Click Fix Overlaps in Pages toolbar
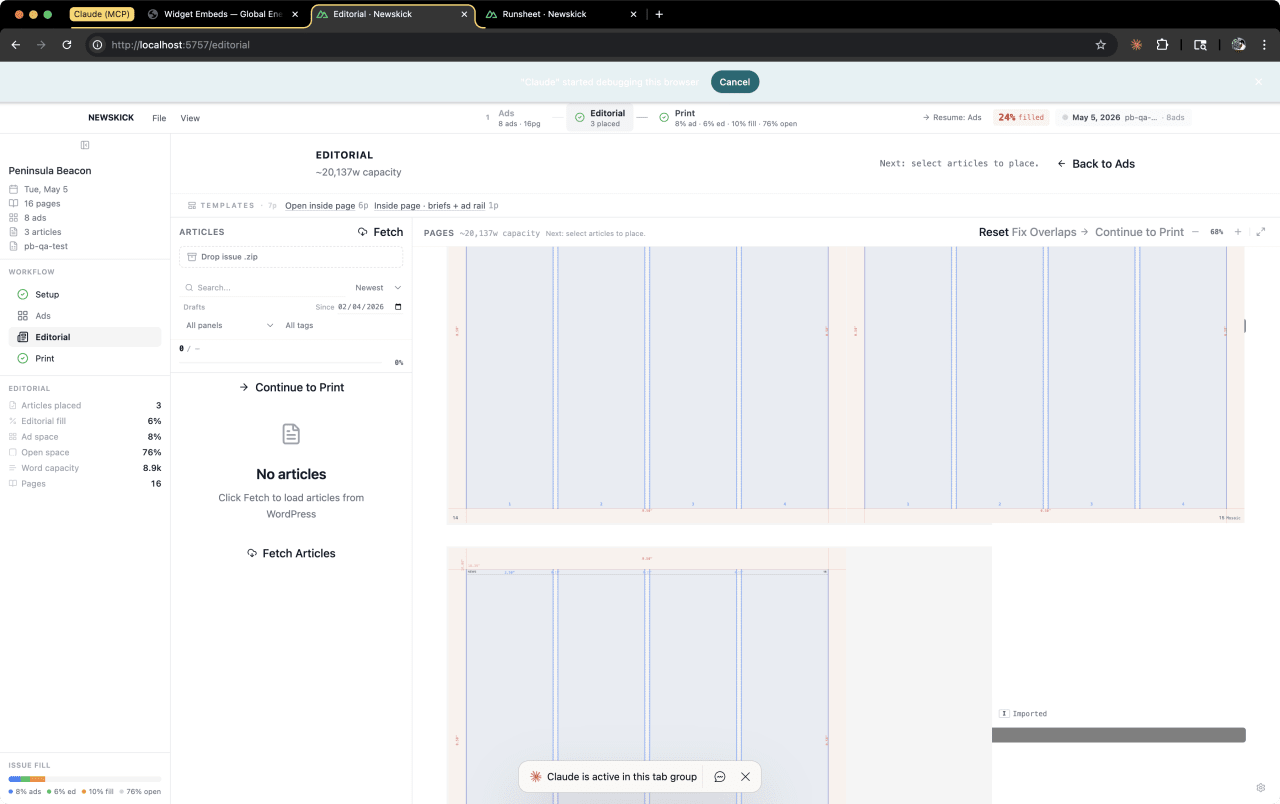The width and height of the screenshot is (1280, 804). coord(1044,232)
